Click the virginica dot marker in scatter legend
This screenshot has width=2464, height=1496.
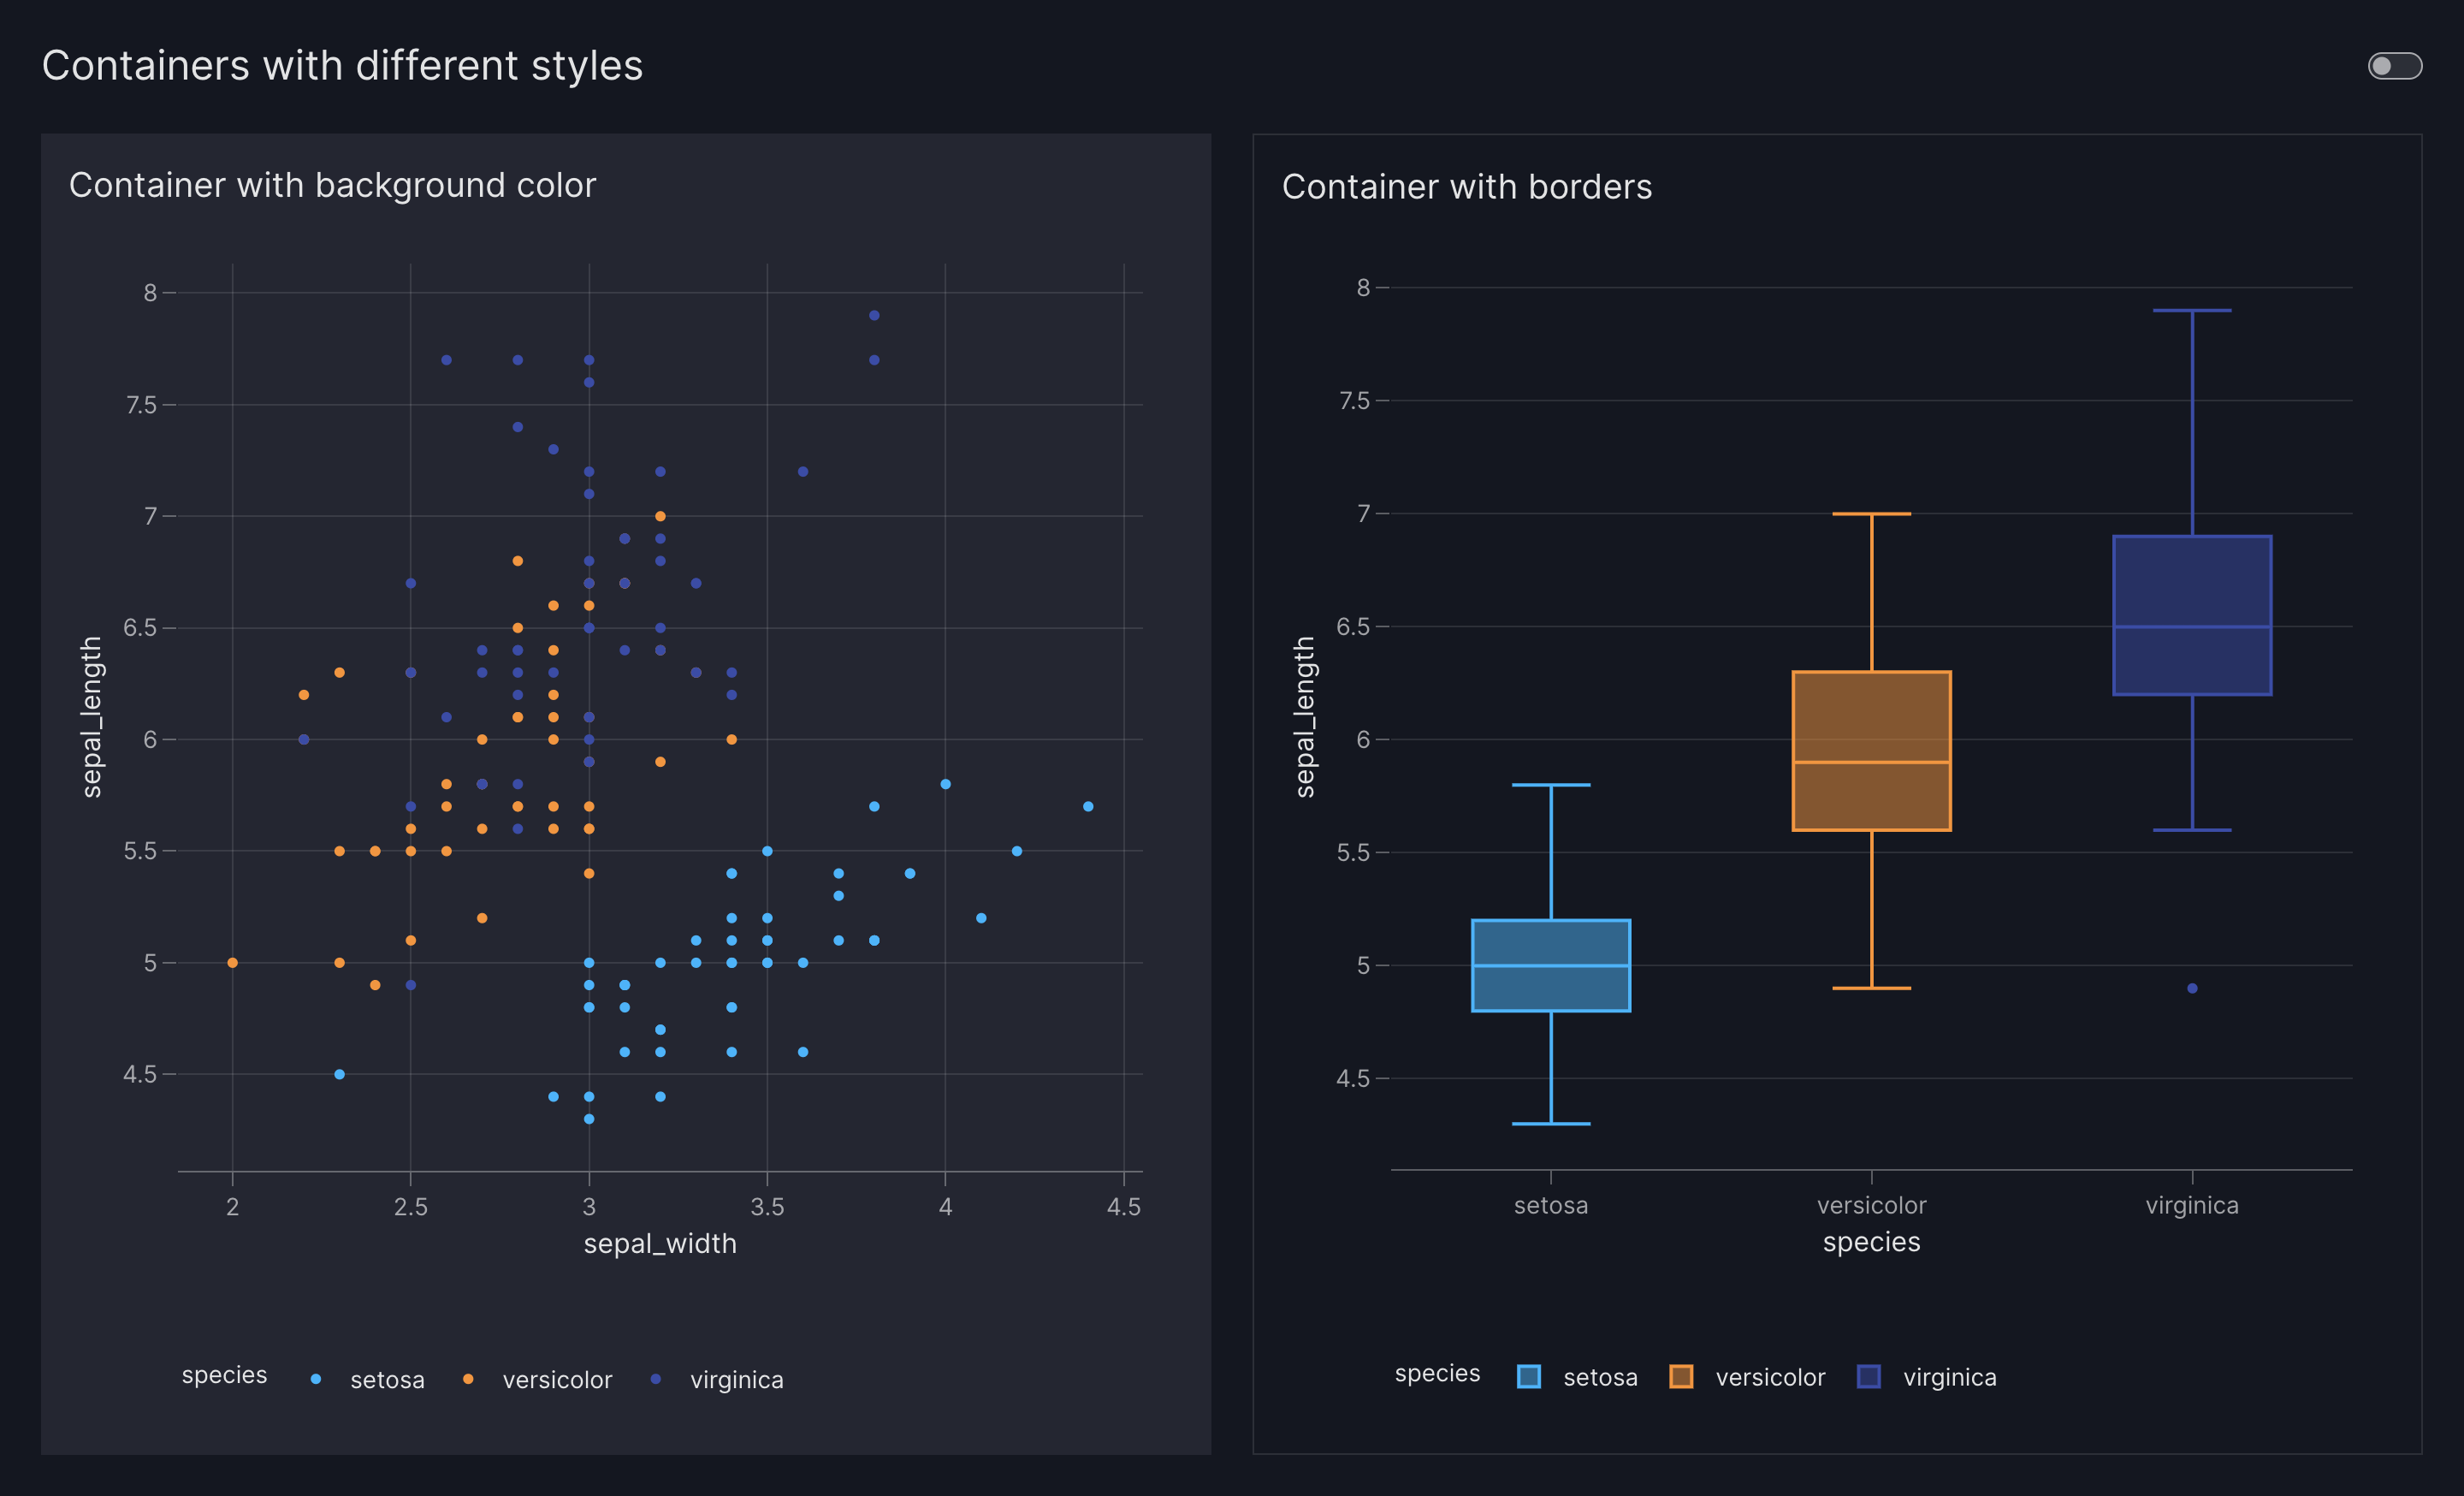pyautogui.click(x=655, y=1379)
